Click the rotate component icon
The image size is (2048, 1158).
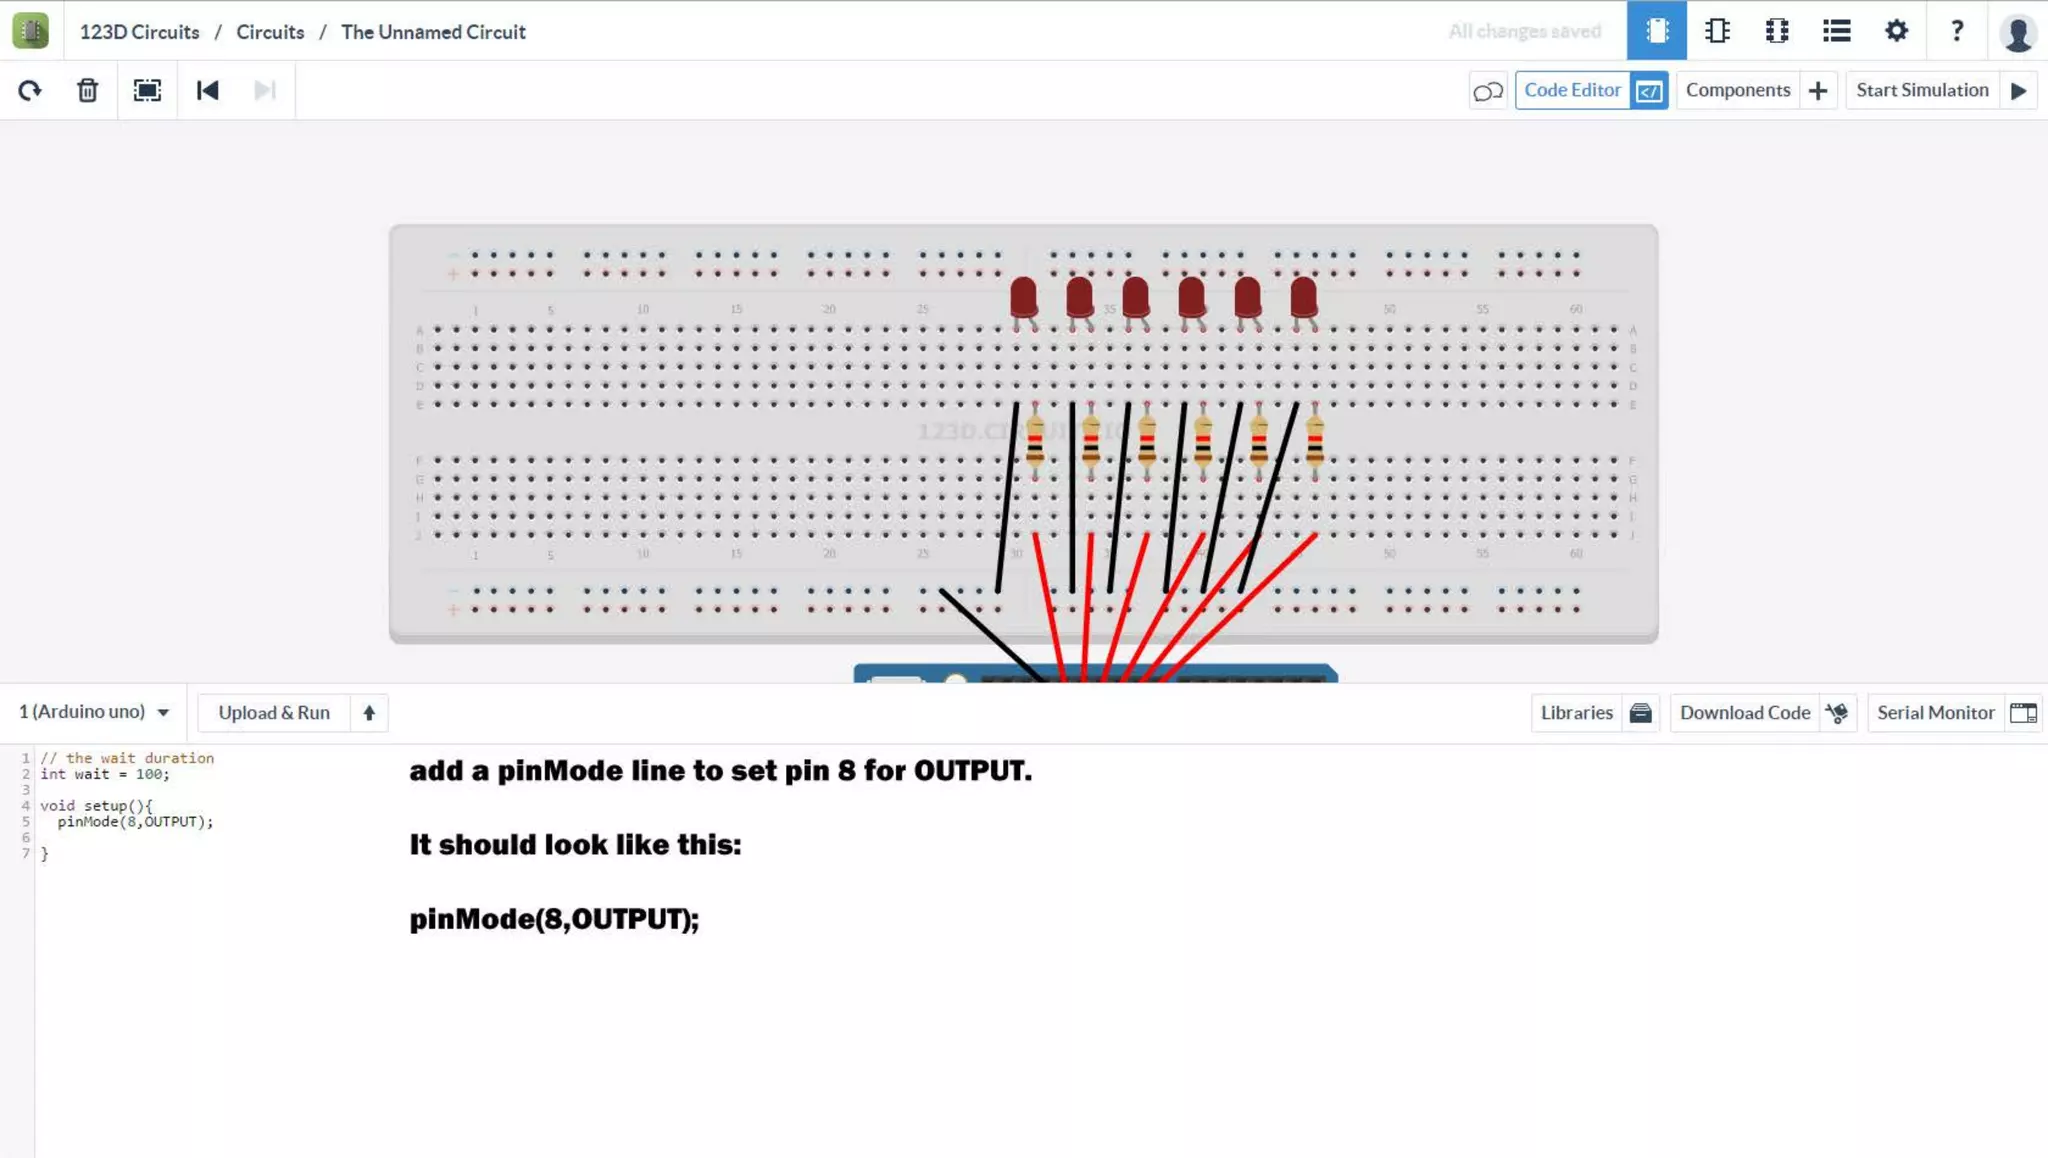click(29, 90)
